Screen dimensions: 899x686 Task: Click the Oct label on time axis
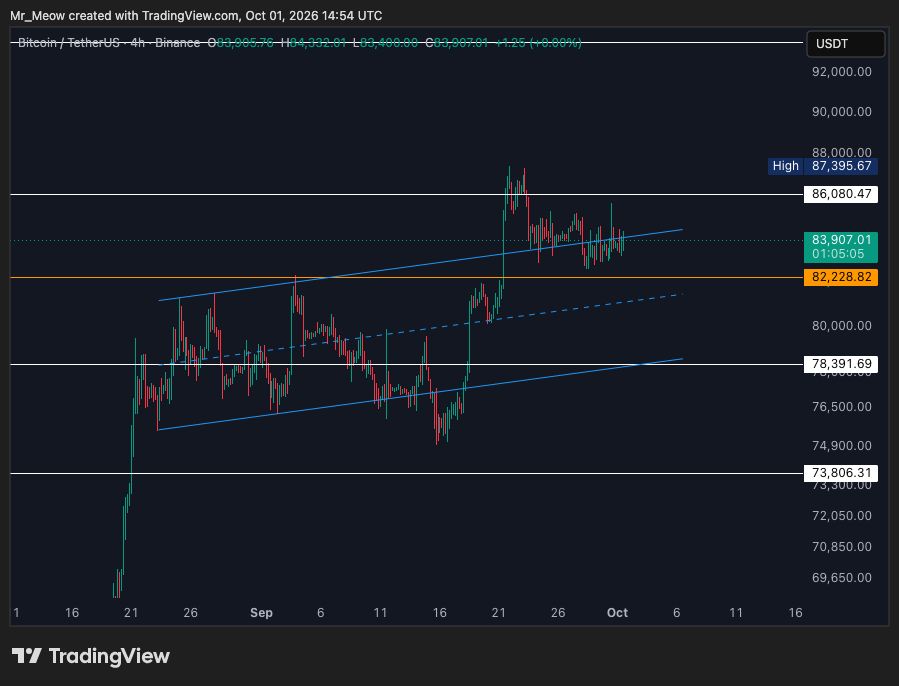(617, 613)
